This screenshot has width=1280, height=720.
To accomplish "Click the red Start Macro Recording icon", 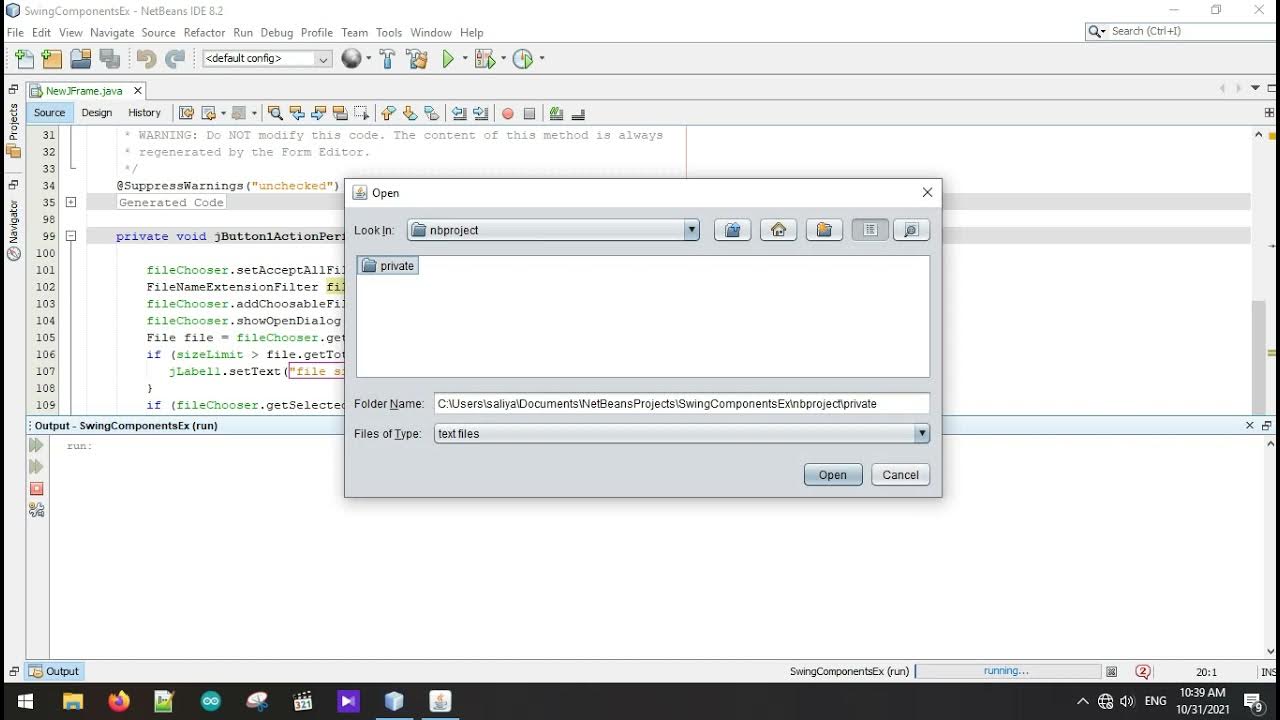I will coord(508,113).
